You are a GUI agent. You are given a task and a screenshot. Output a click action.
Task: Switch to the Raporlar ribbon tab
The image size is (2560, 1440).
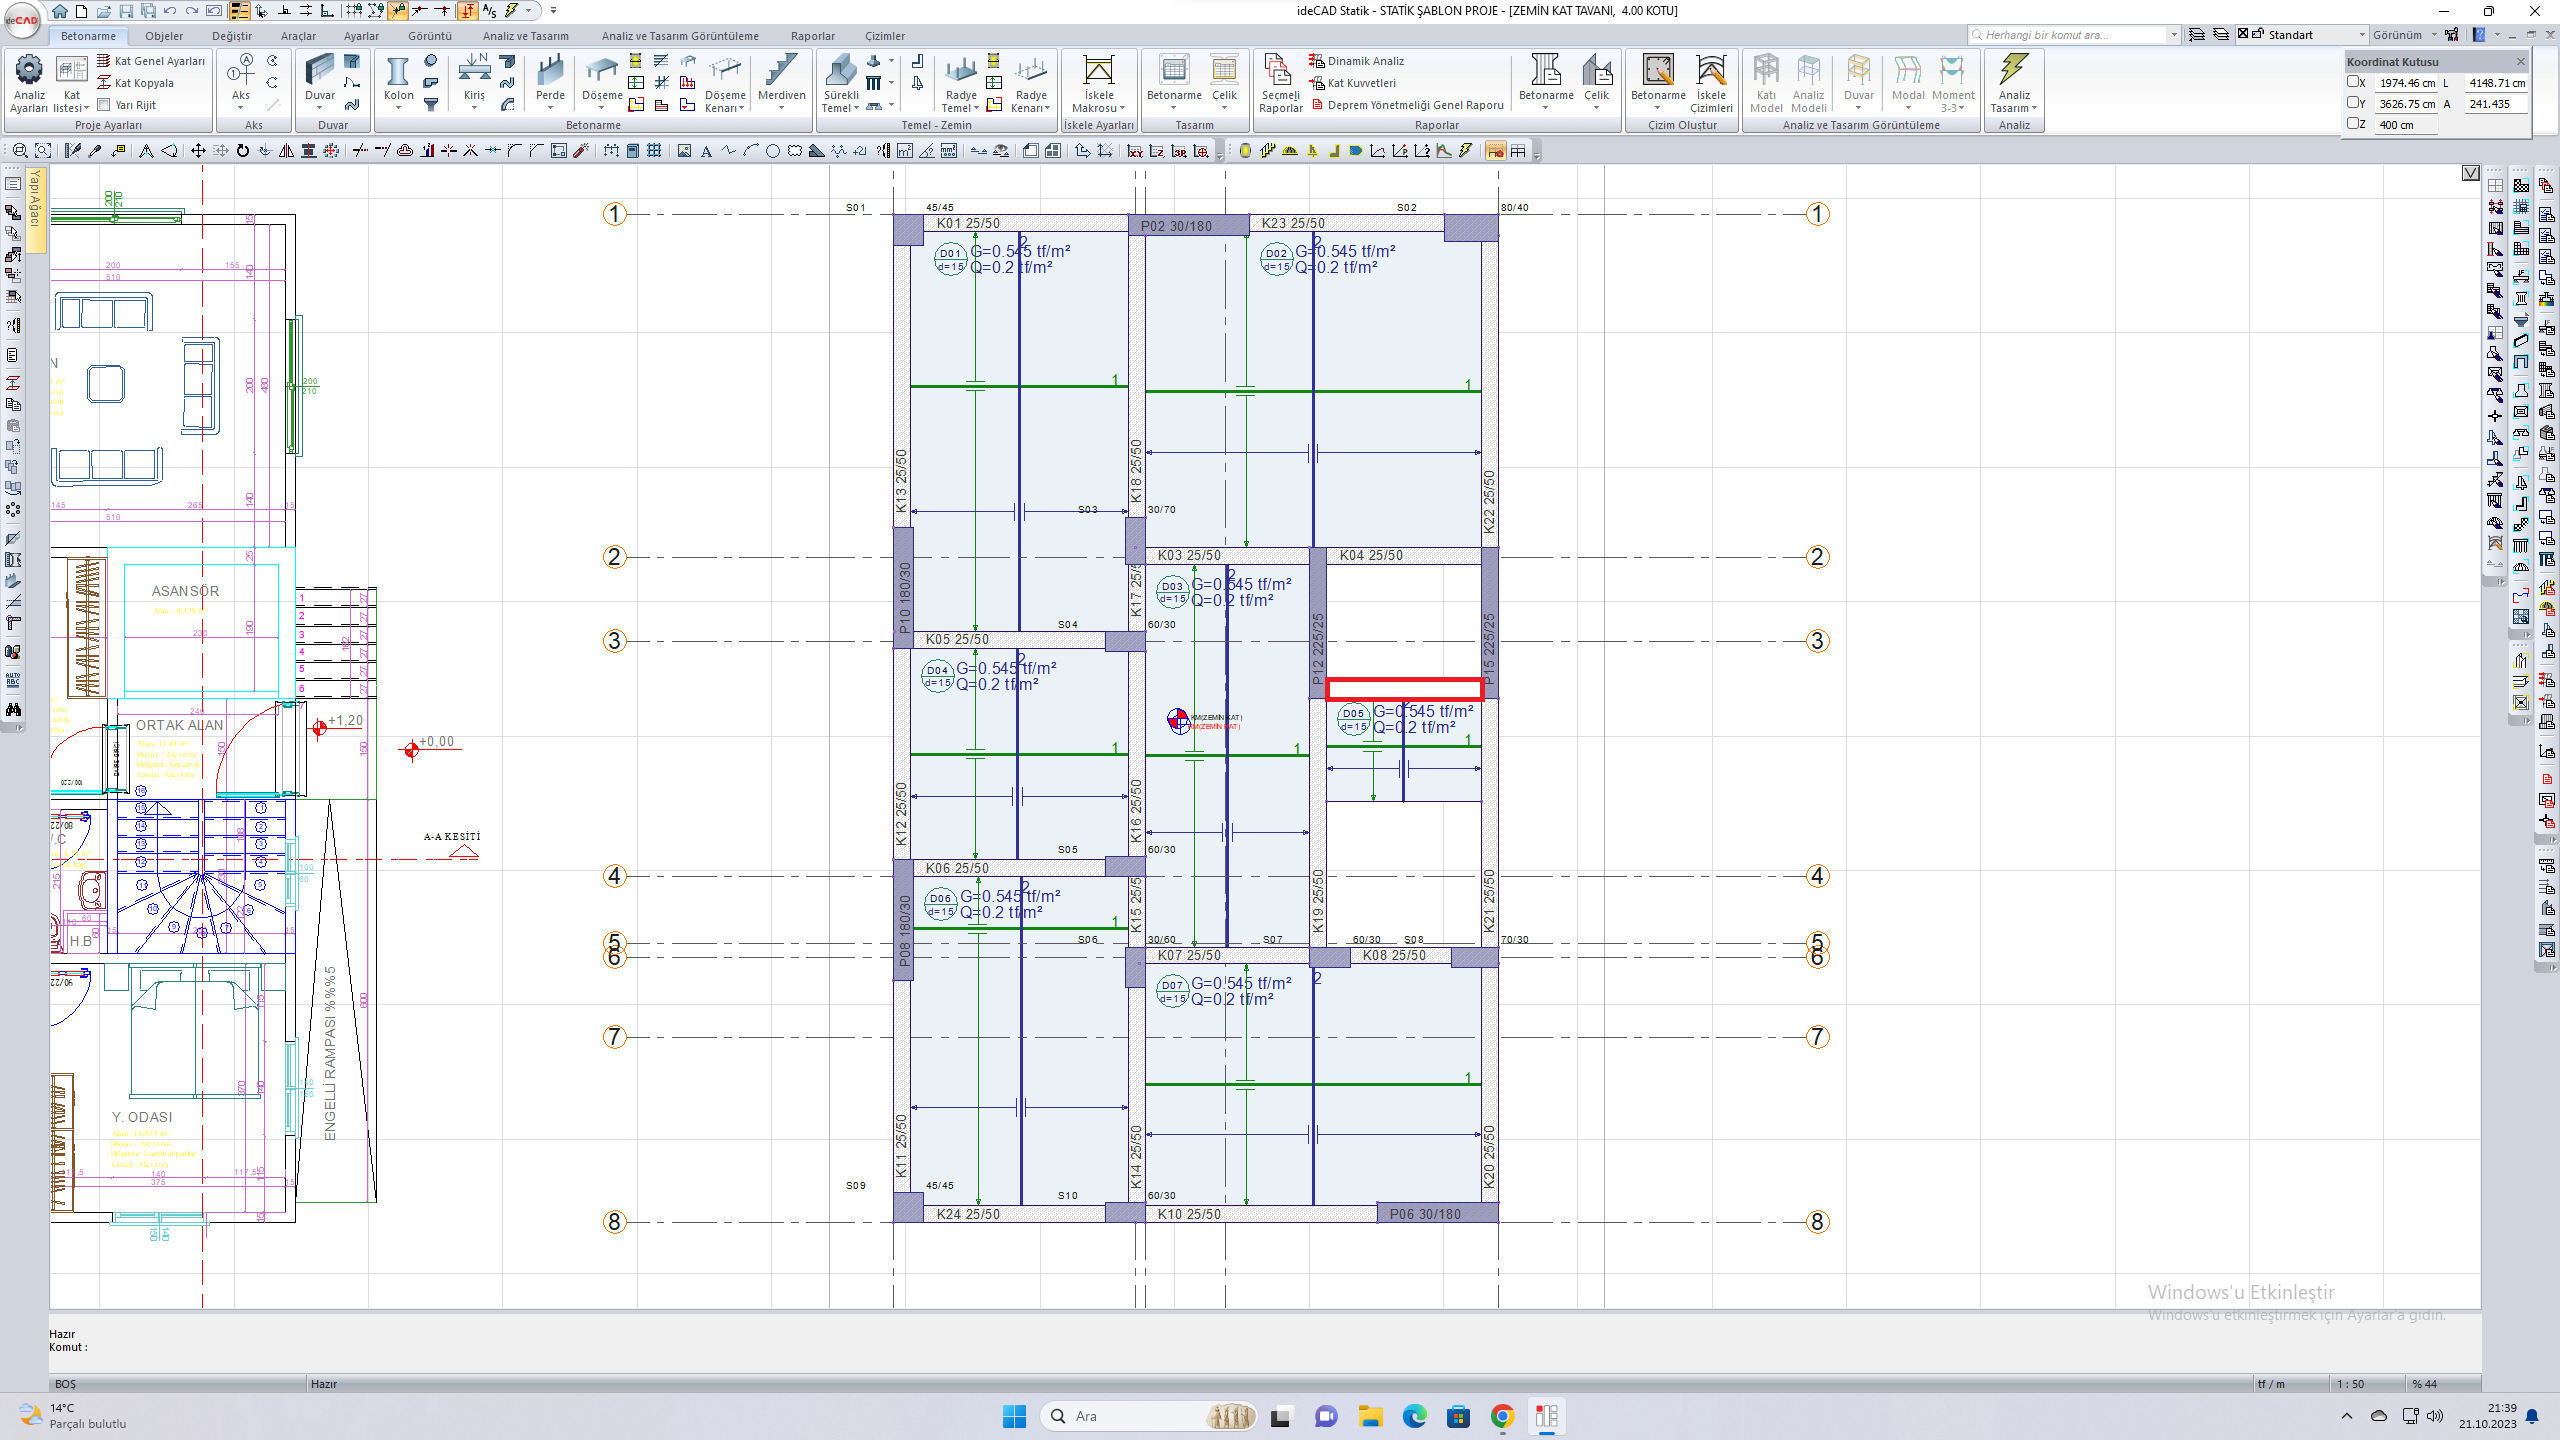tap(813, 36)
